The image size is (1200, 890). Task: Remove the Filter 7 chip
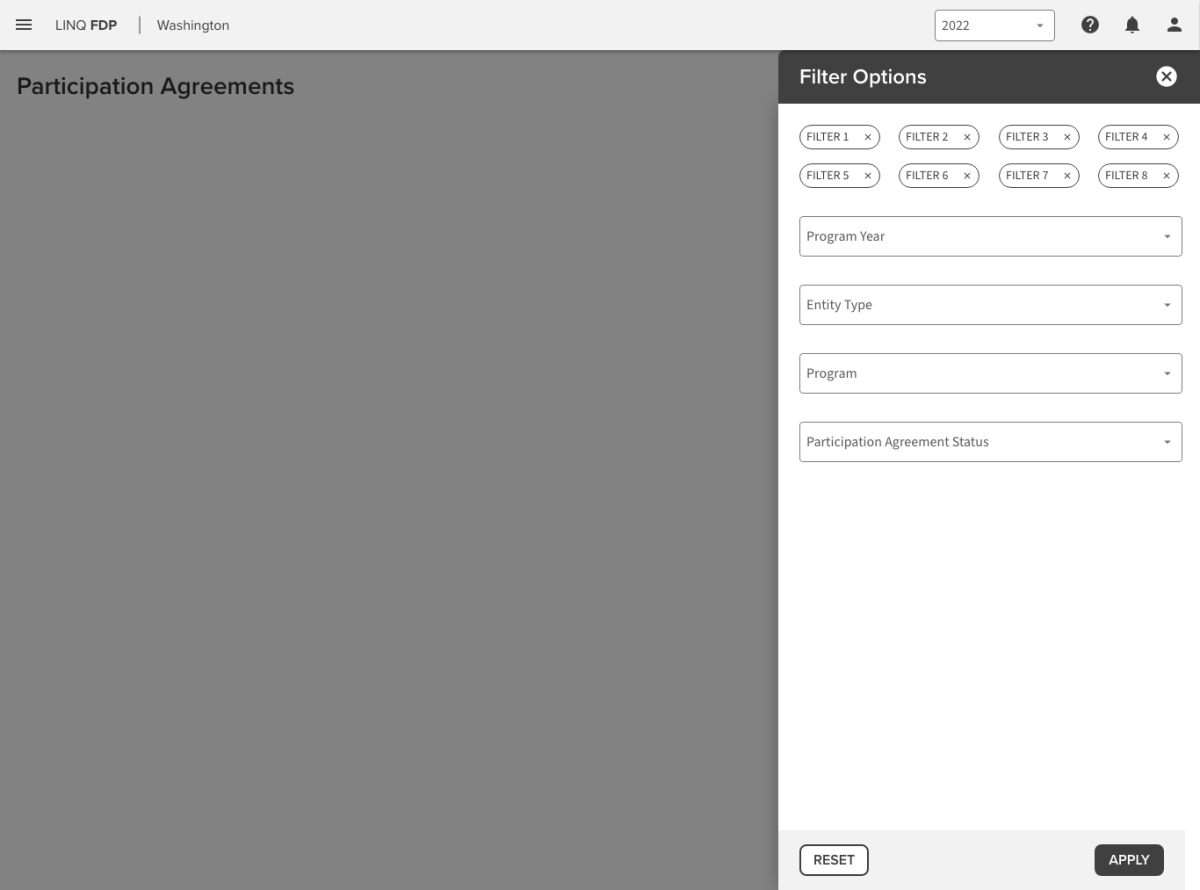click(x=1066, y=176)
